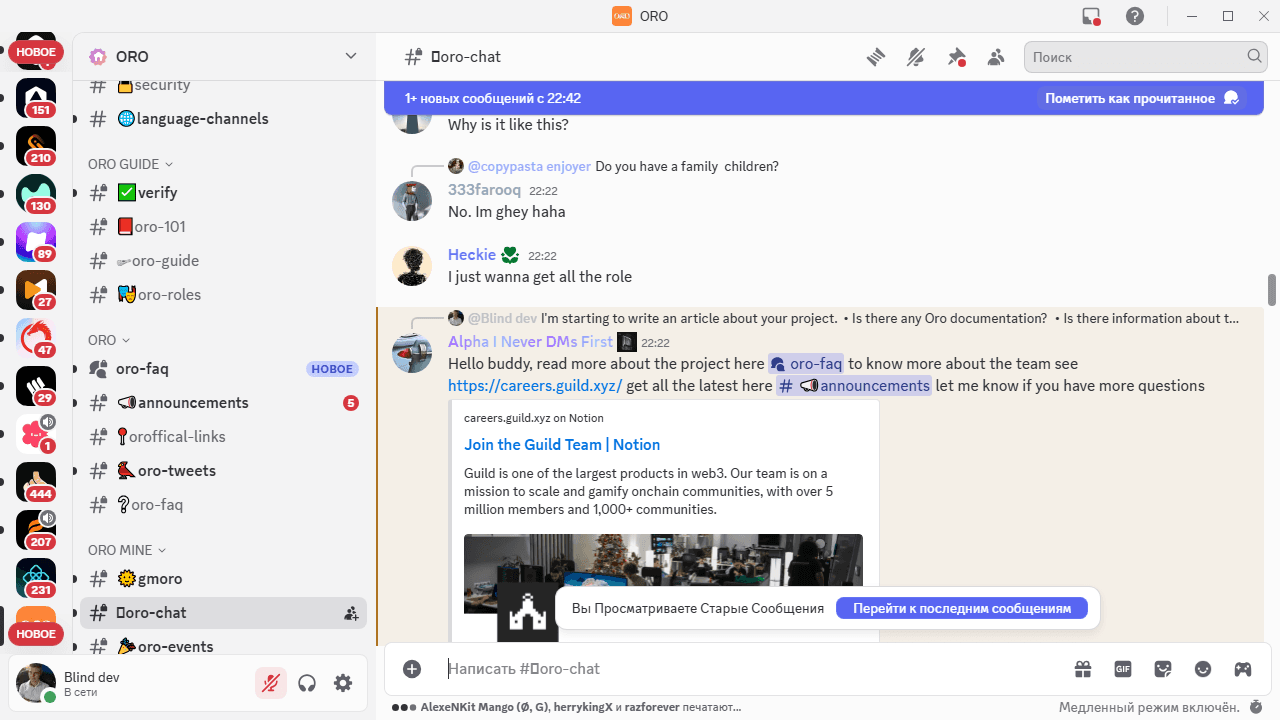Unmute the microphone
Viewport: 1280px width, 720px height.
point(271,683)
